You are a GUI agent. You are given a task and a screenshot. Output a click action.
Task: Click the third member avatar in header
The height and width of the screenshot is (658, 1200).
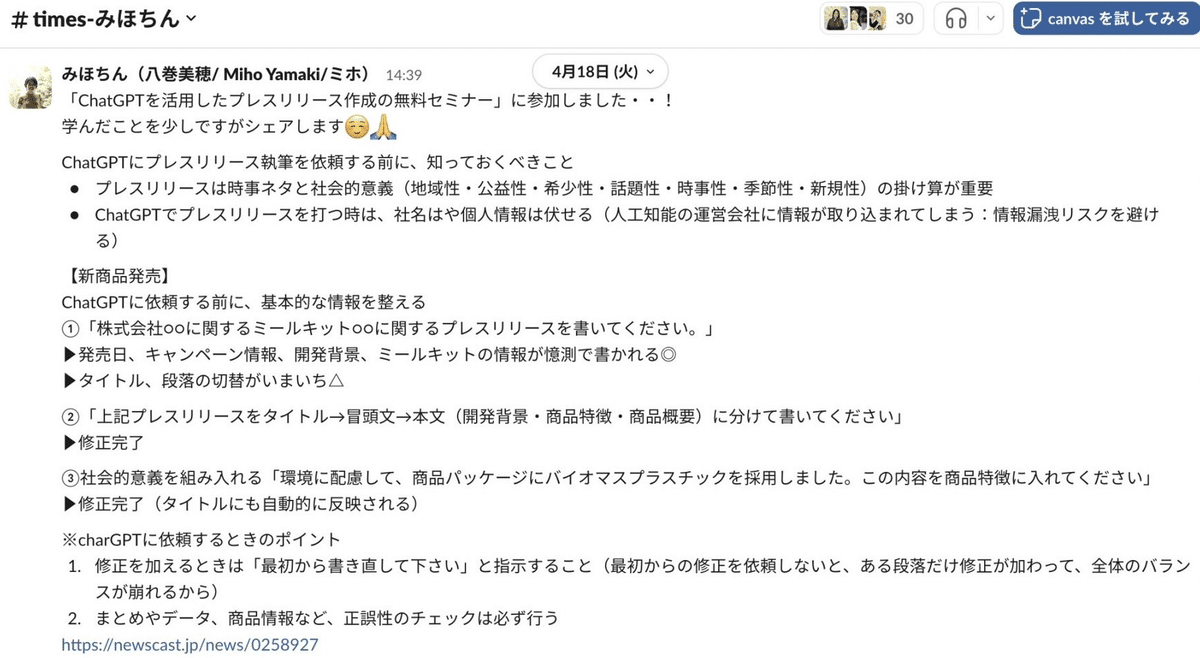tap(877, 19)
